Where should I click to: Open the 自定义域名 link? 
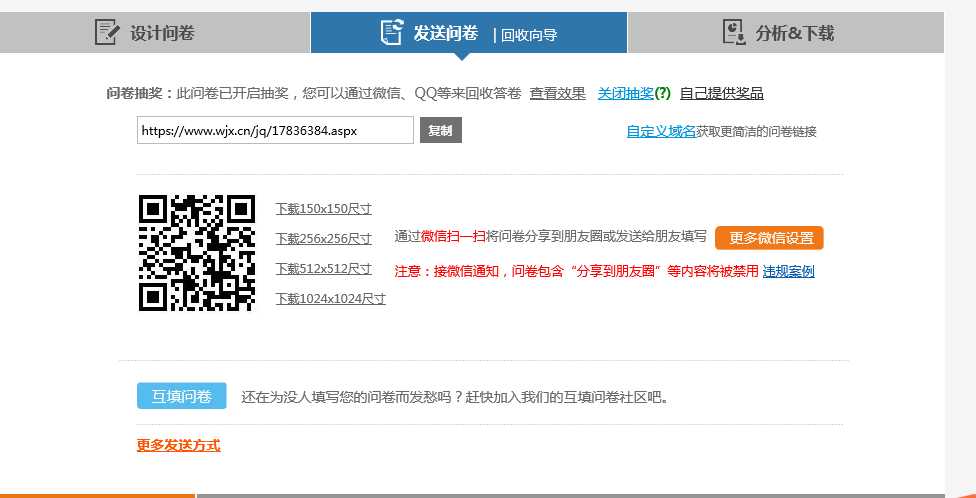pyautogui.click(x=661, y=131)
